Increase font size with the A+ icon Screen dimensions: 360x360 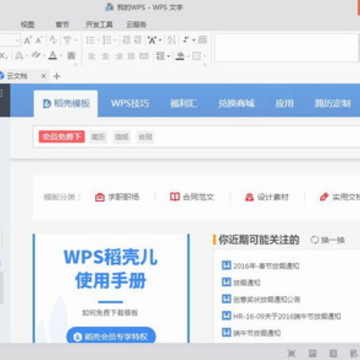(28, 40)
